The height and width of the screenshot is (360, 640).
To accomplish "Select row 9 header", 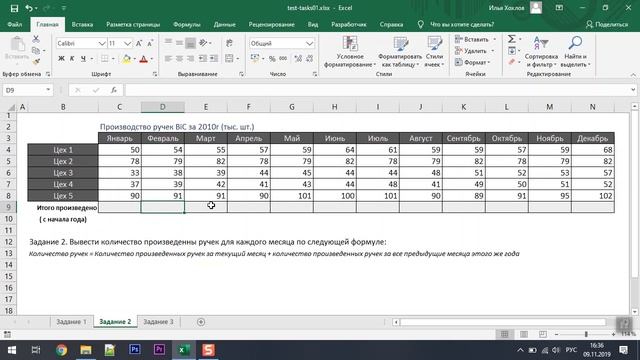I will click(8, 207).
